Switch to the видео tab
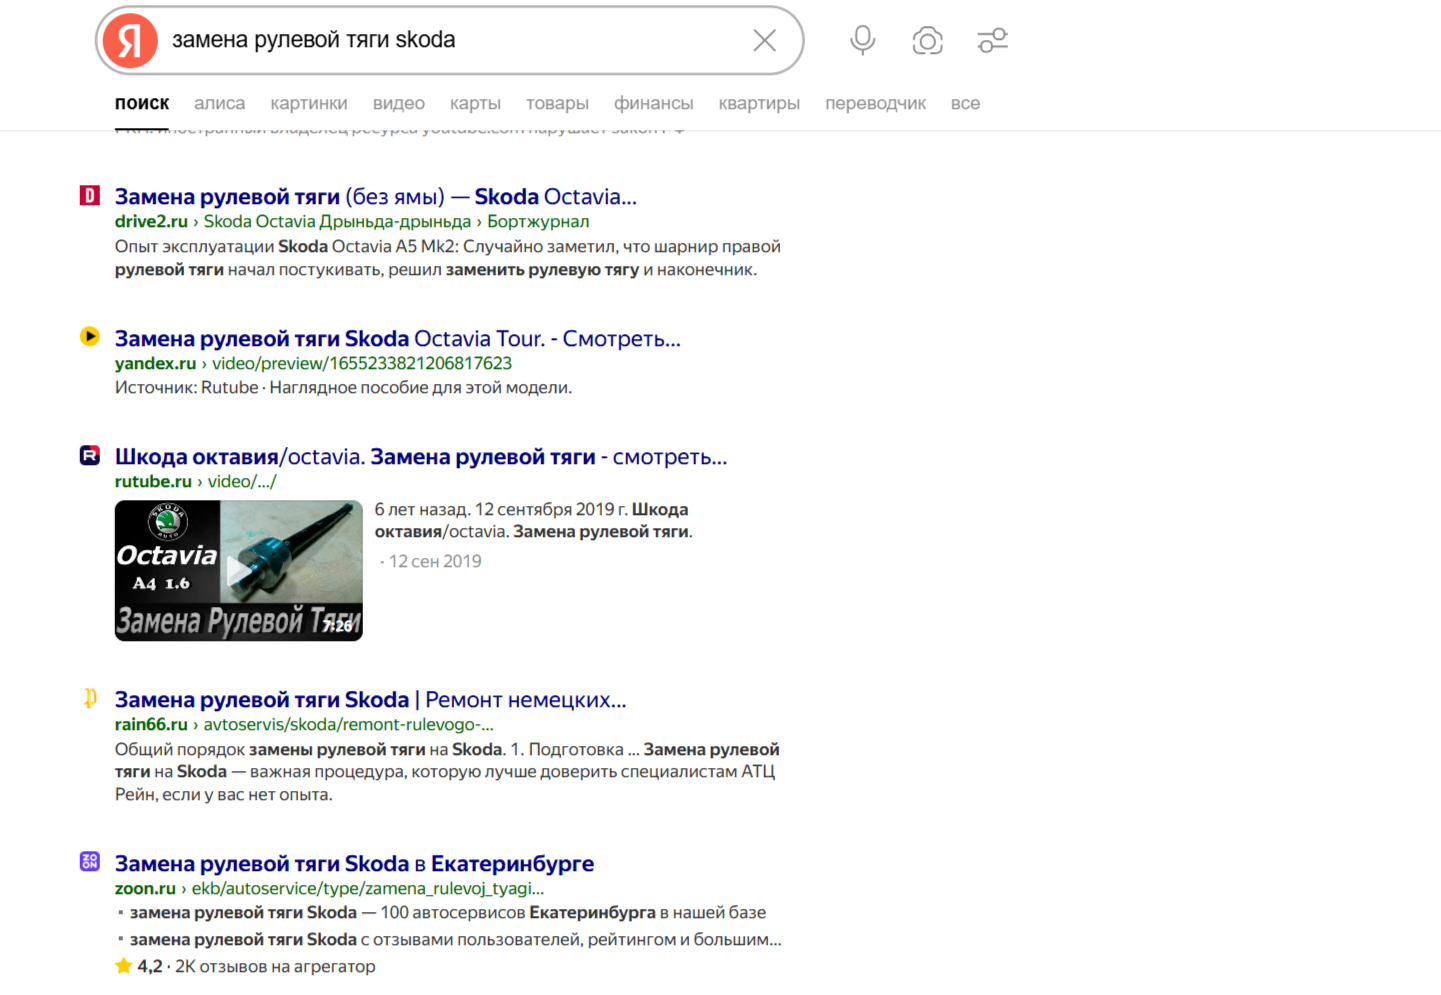Screen dimensions: 1441x995 pyautogui.click(x=398, y=103)
